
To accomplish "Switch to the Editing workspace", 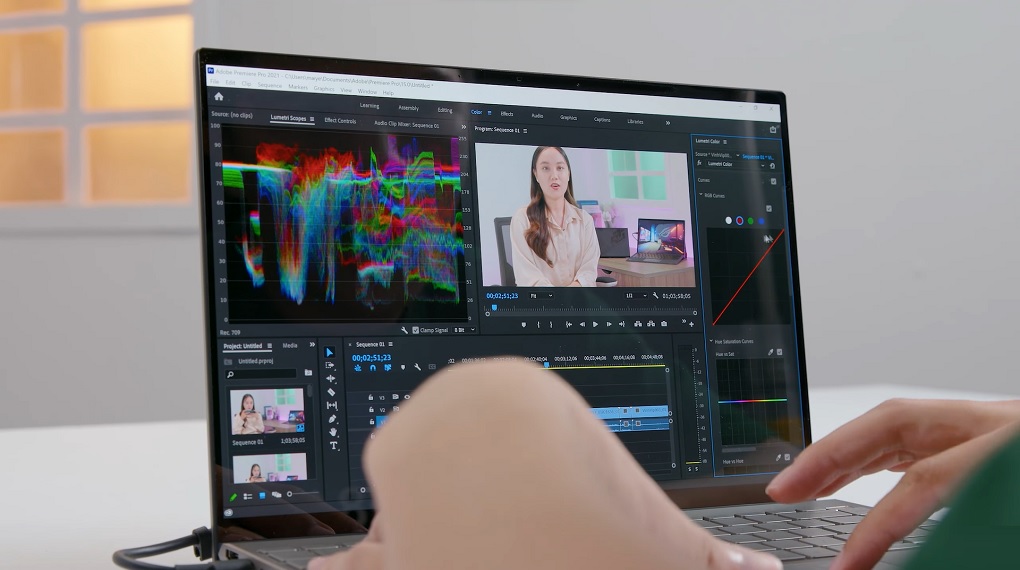I will [445, 110].
